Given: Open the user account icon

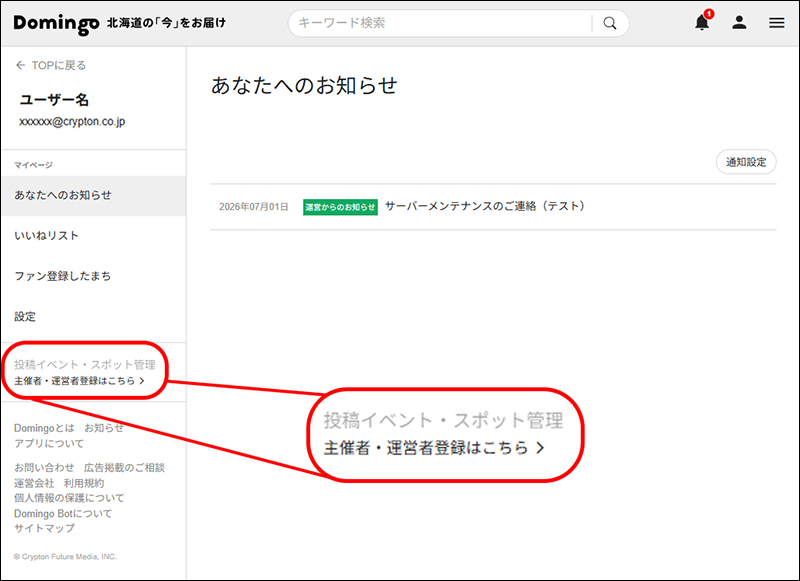Looking at the screenshot, I should [x=739, y=23].
